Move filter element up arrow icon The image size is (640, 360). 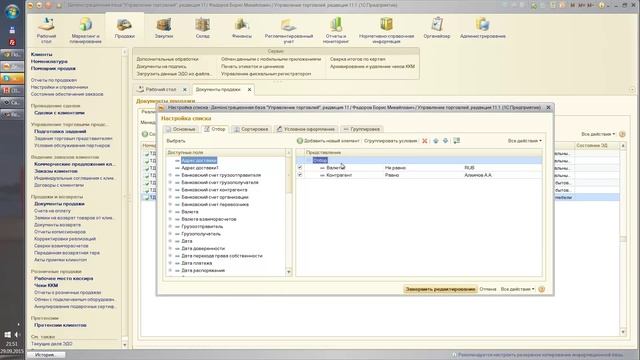click(x=436, y=141)
